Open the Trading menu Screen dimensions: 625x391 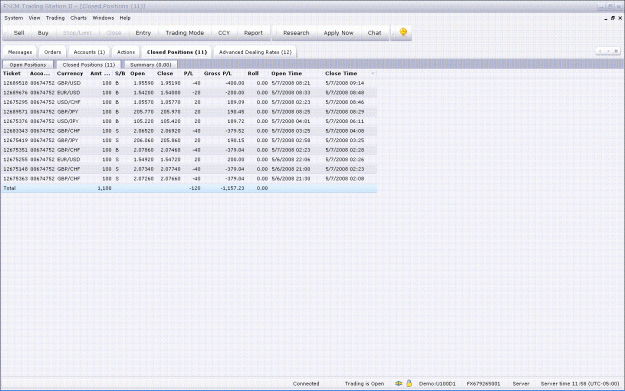[55, 18]
